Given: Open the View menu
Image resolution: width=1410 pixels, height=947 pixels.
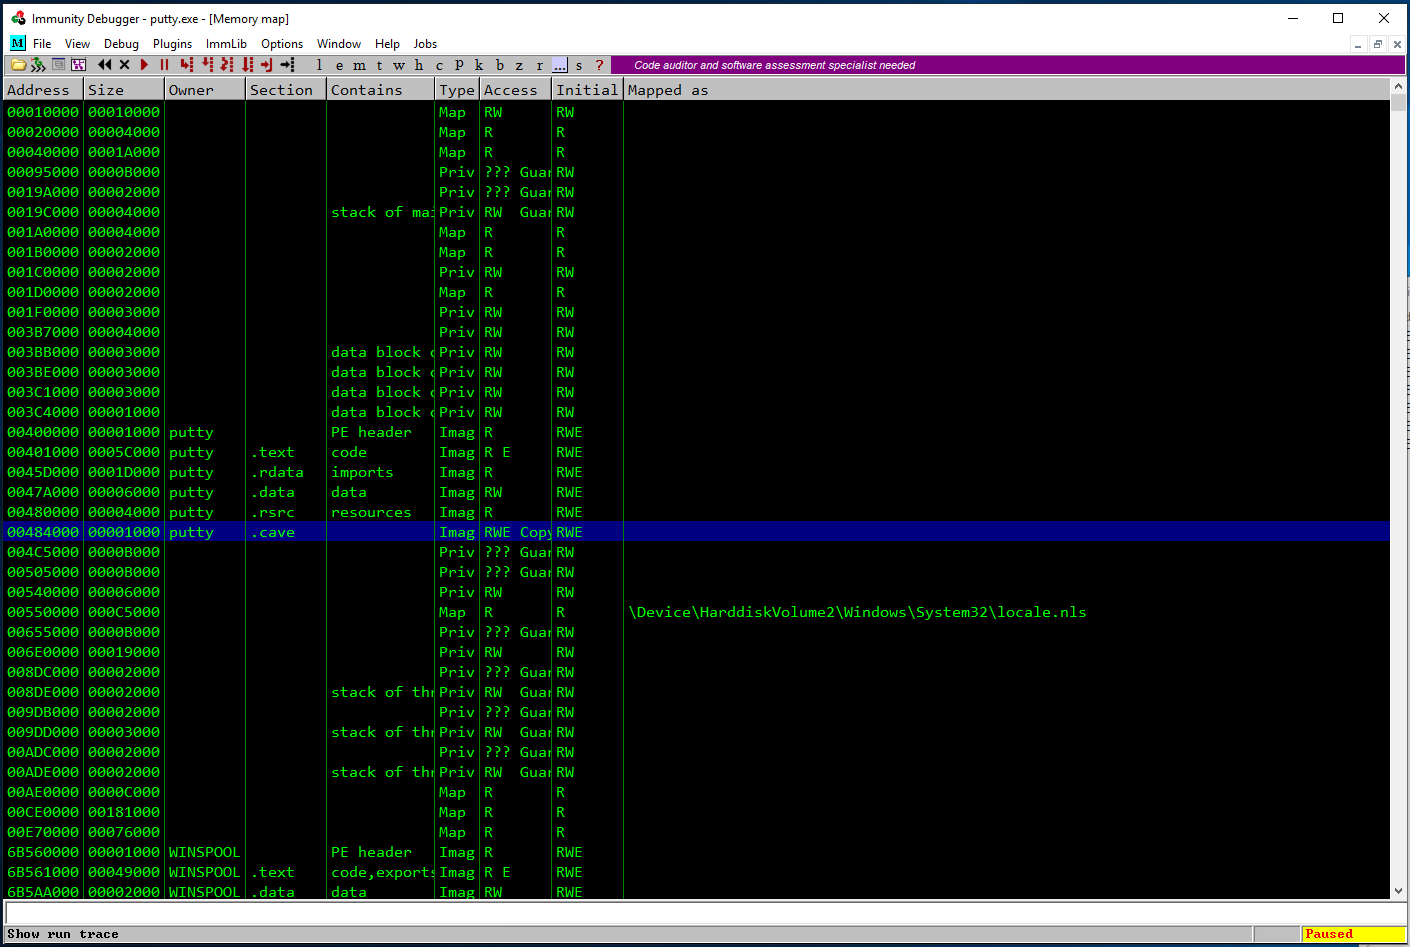Looking at the screenshot, I should (x=77, y=44).
